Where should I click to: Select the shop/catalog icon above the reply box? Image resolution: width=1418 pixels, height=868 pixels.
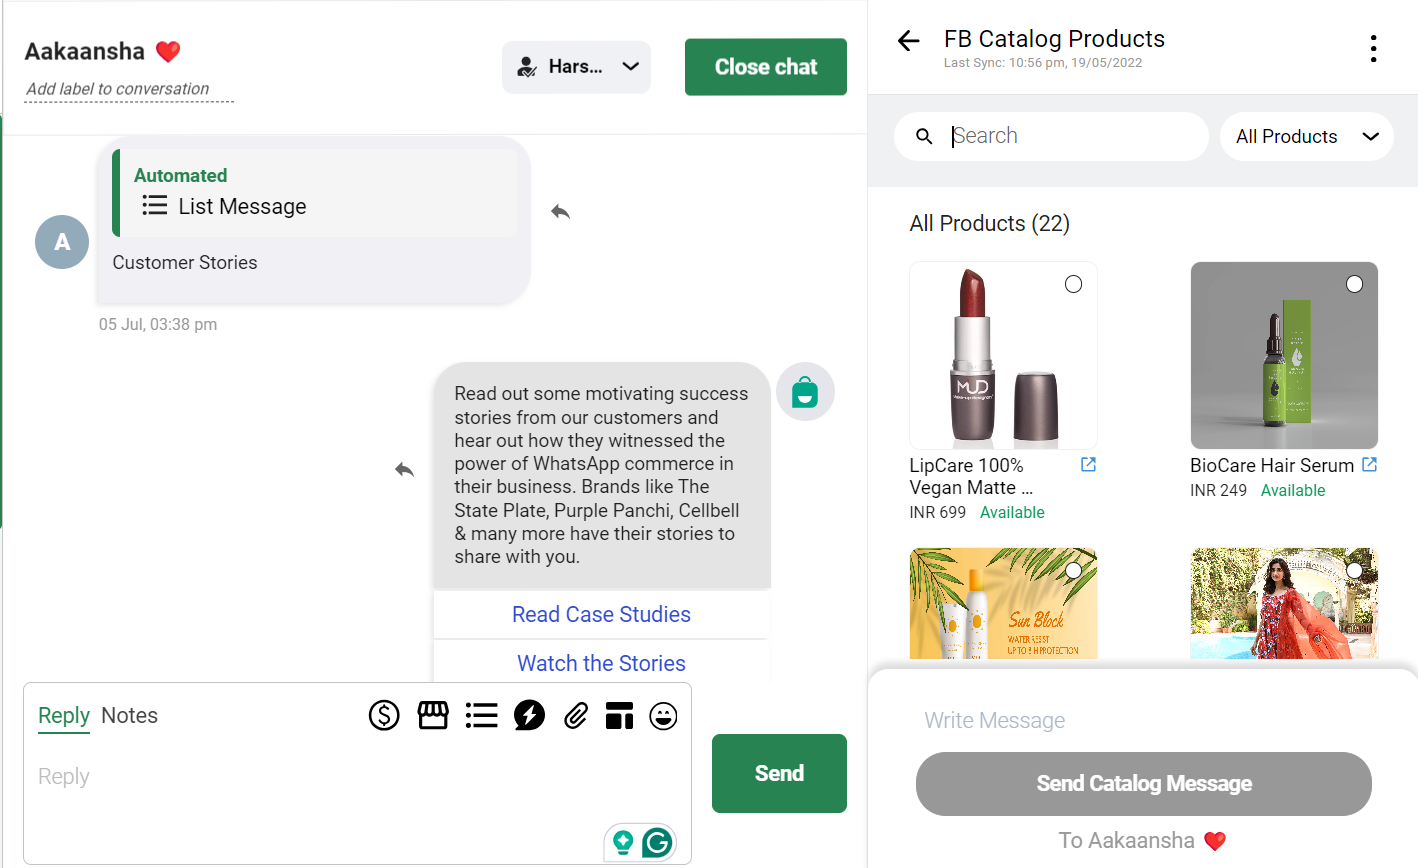tap(433, 715)
